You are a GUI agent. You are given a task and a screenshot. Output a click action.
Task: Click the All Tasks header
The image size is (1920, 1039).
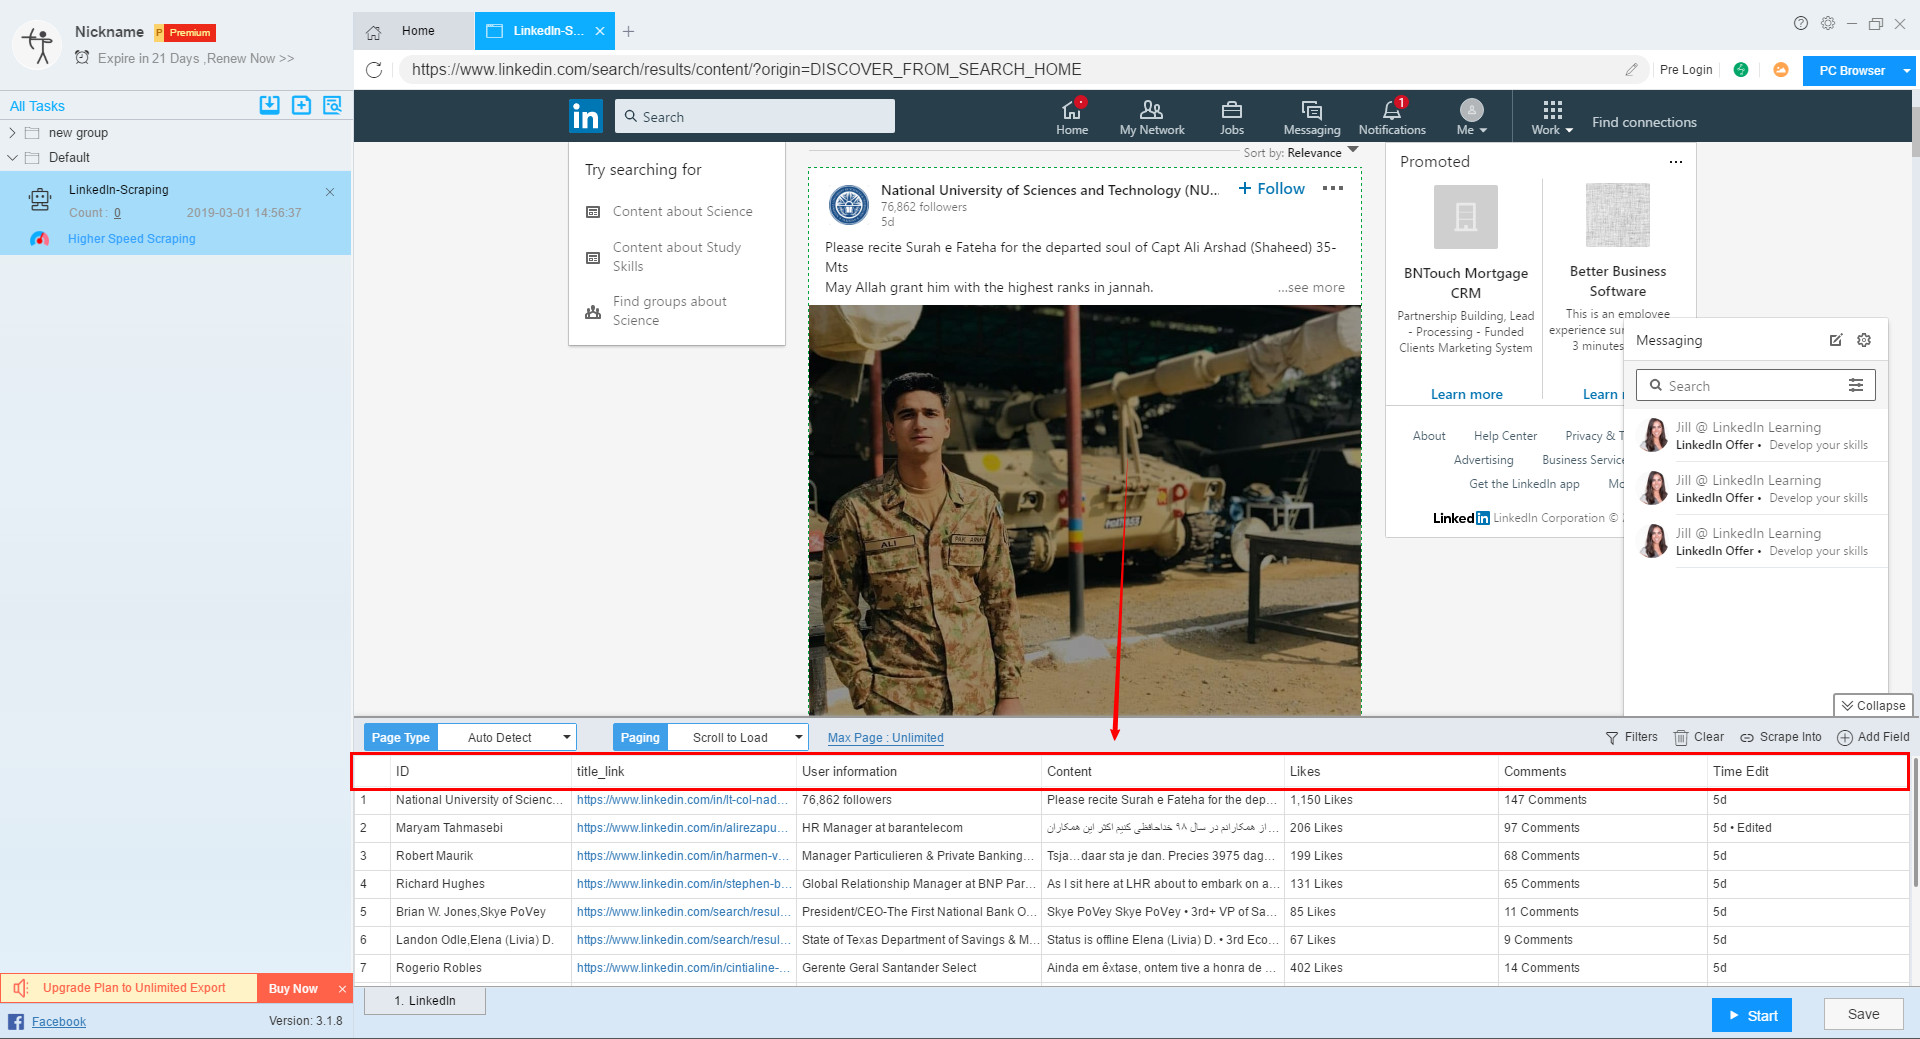pos(37,106)
